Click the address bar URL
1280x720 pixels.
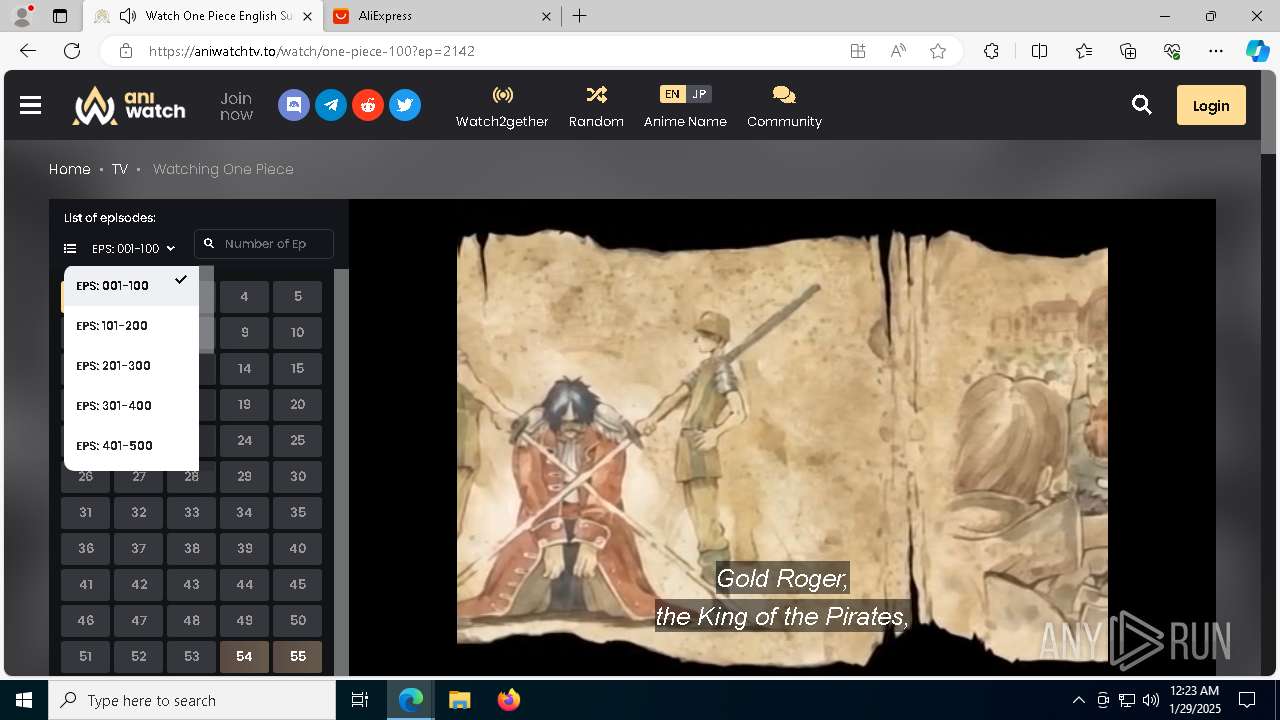[x=312, y=51]
